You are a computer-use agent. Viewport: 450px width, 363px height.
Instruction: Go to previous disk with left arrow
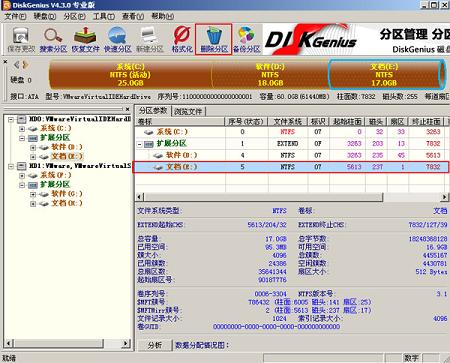pyautogui.click(x=17, y=64)
